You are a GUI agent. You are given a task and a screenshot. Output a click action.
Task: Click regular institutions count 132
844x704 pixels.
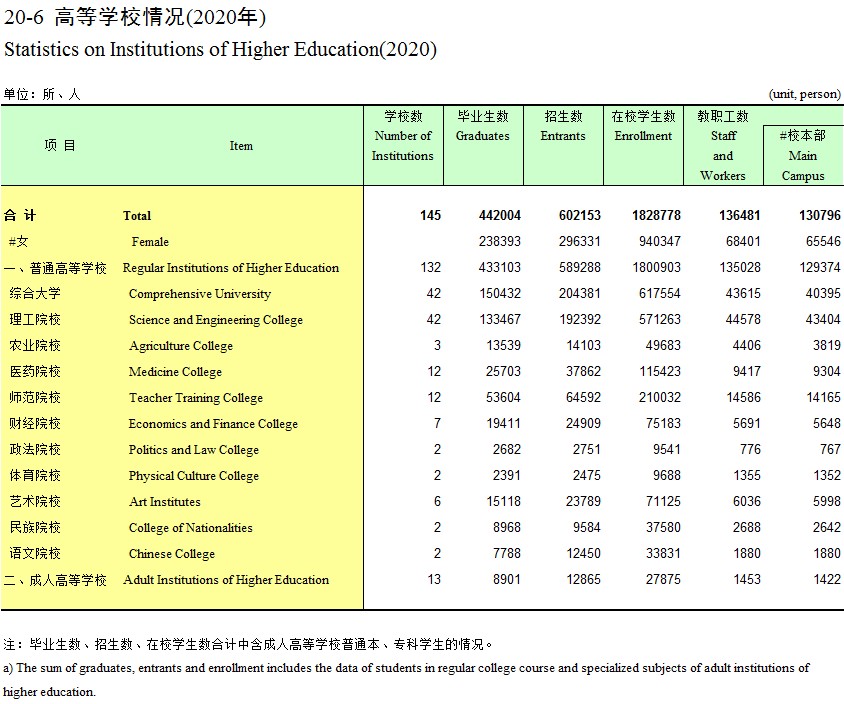[x=431, y=267]
